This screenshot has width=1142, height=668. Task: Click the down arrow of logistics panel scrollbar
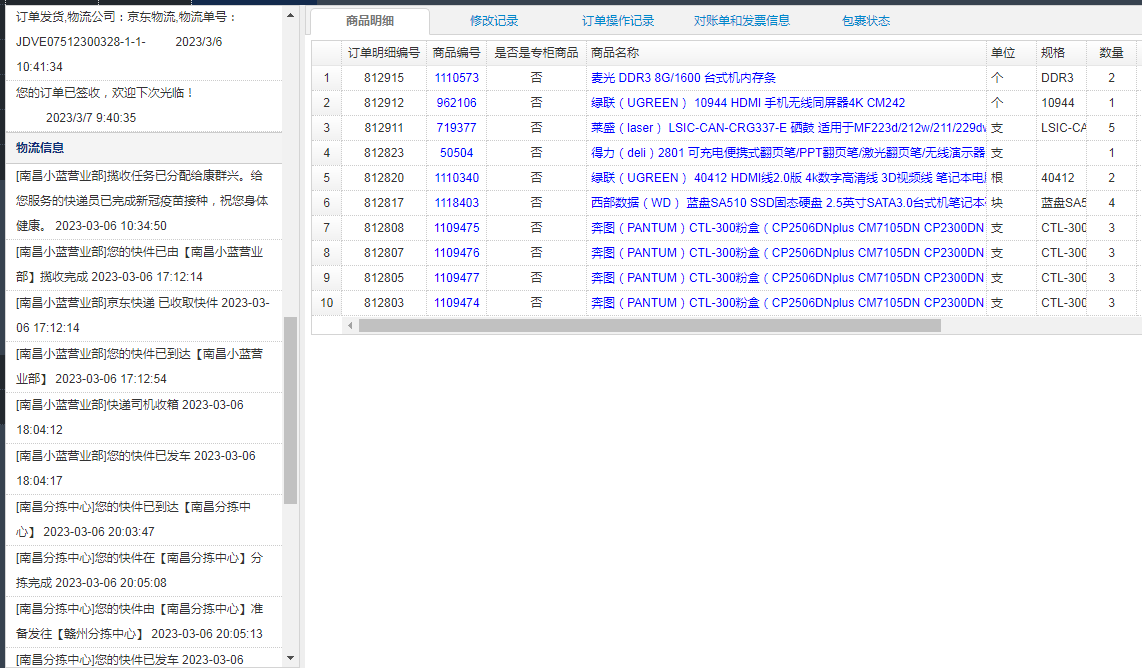point(291,658)
